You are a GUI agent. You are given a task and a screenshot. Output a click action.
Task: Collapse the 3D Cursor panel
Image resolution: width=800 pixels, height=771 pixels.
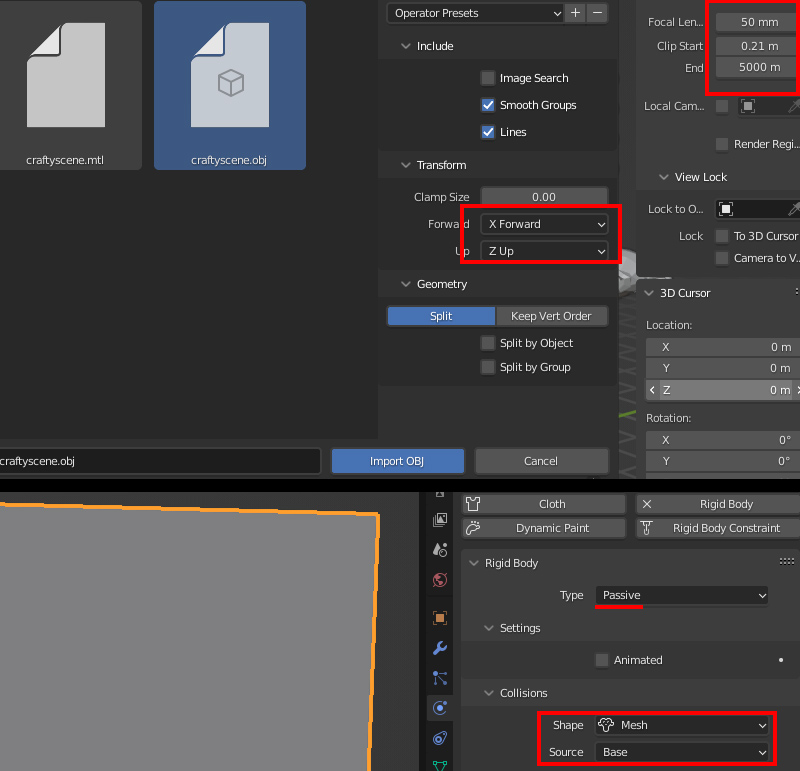pyautogui.click(x=649, y=293)
